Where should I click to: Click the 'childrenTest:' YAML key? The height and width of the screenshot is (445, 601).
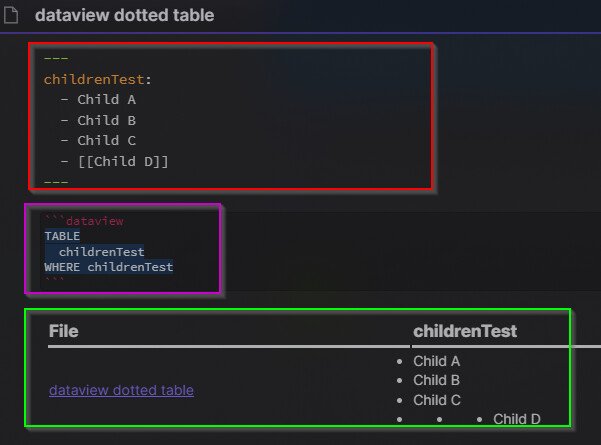click(x=98, y=79)
